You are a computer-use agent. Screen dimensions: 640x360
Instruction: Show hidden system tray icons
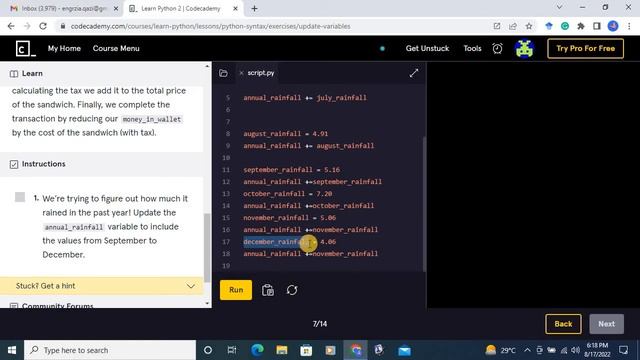527,350
